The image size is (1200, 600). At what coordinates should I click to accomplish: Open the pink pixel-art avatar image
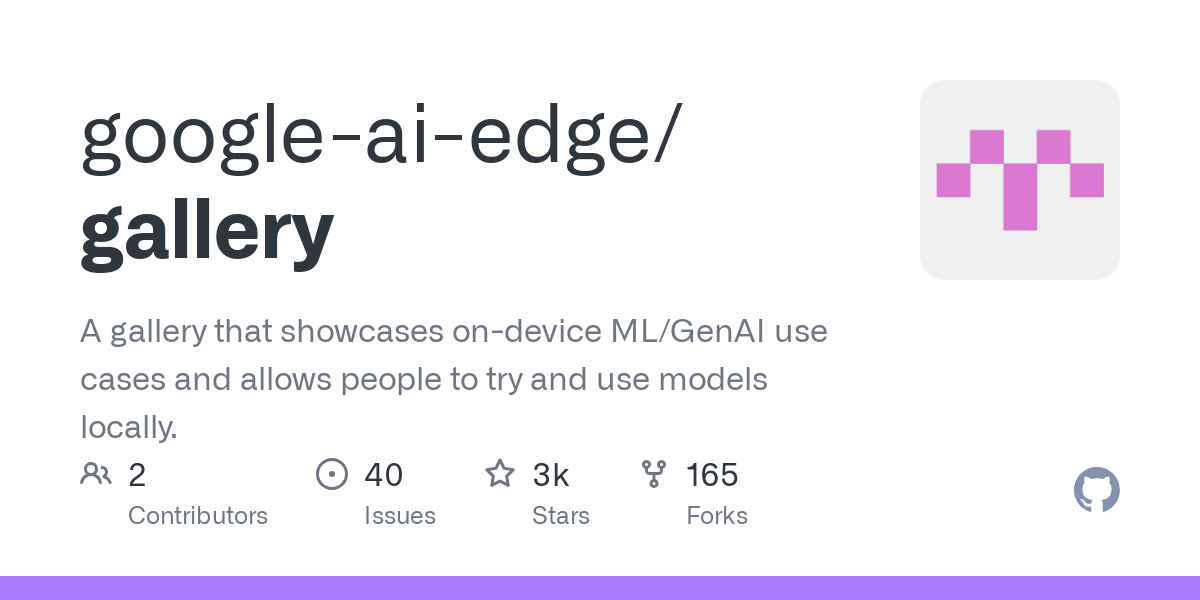tap(1019, 180)
